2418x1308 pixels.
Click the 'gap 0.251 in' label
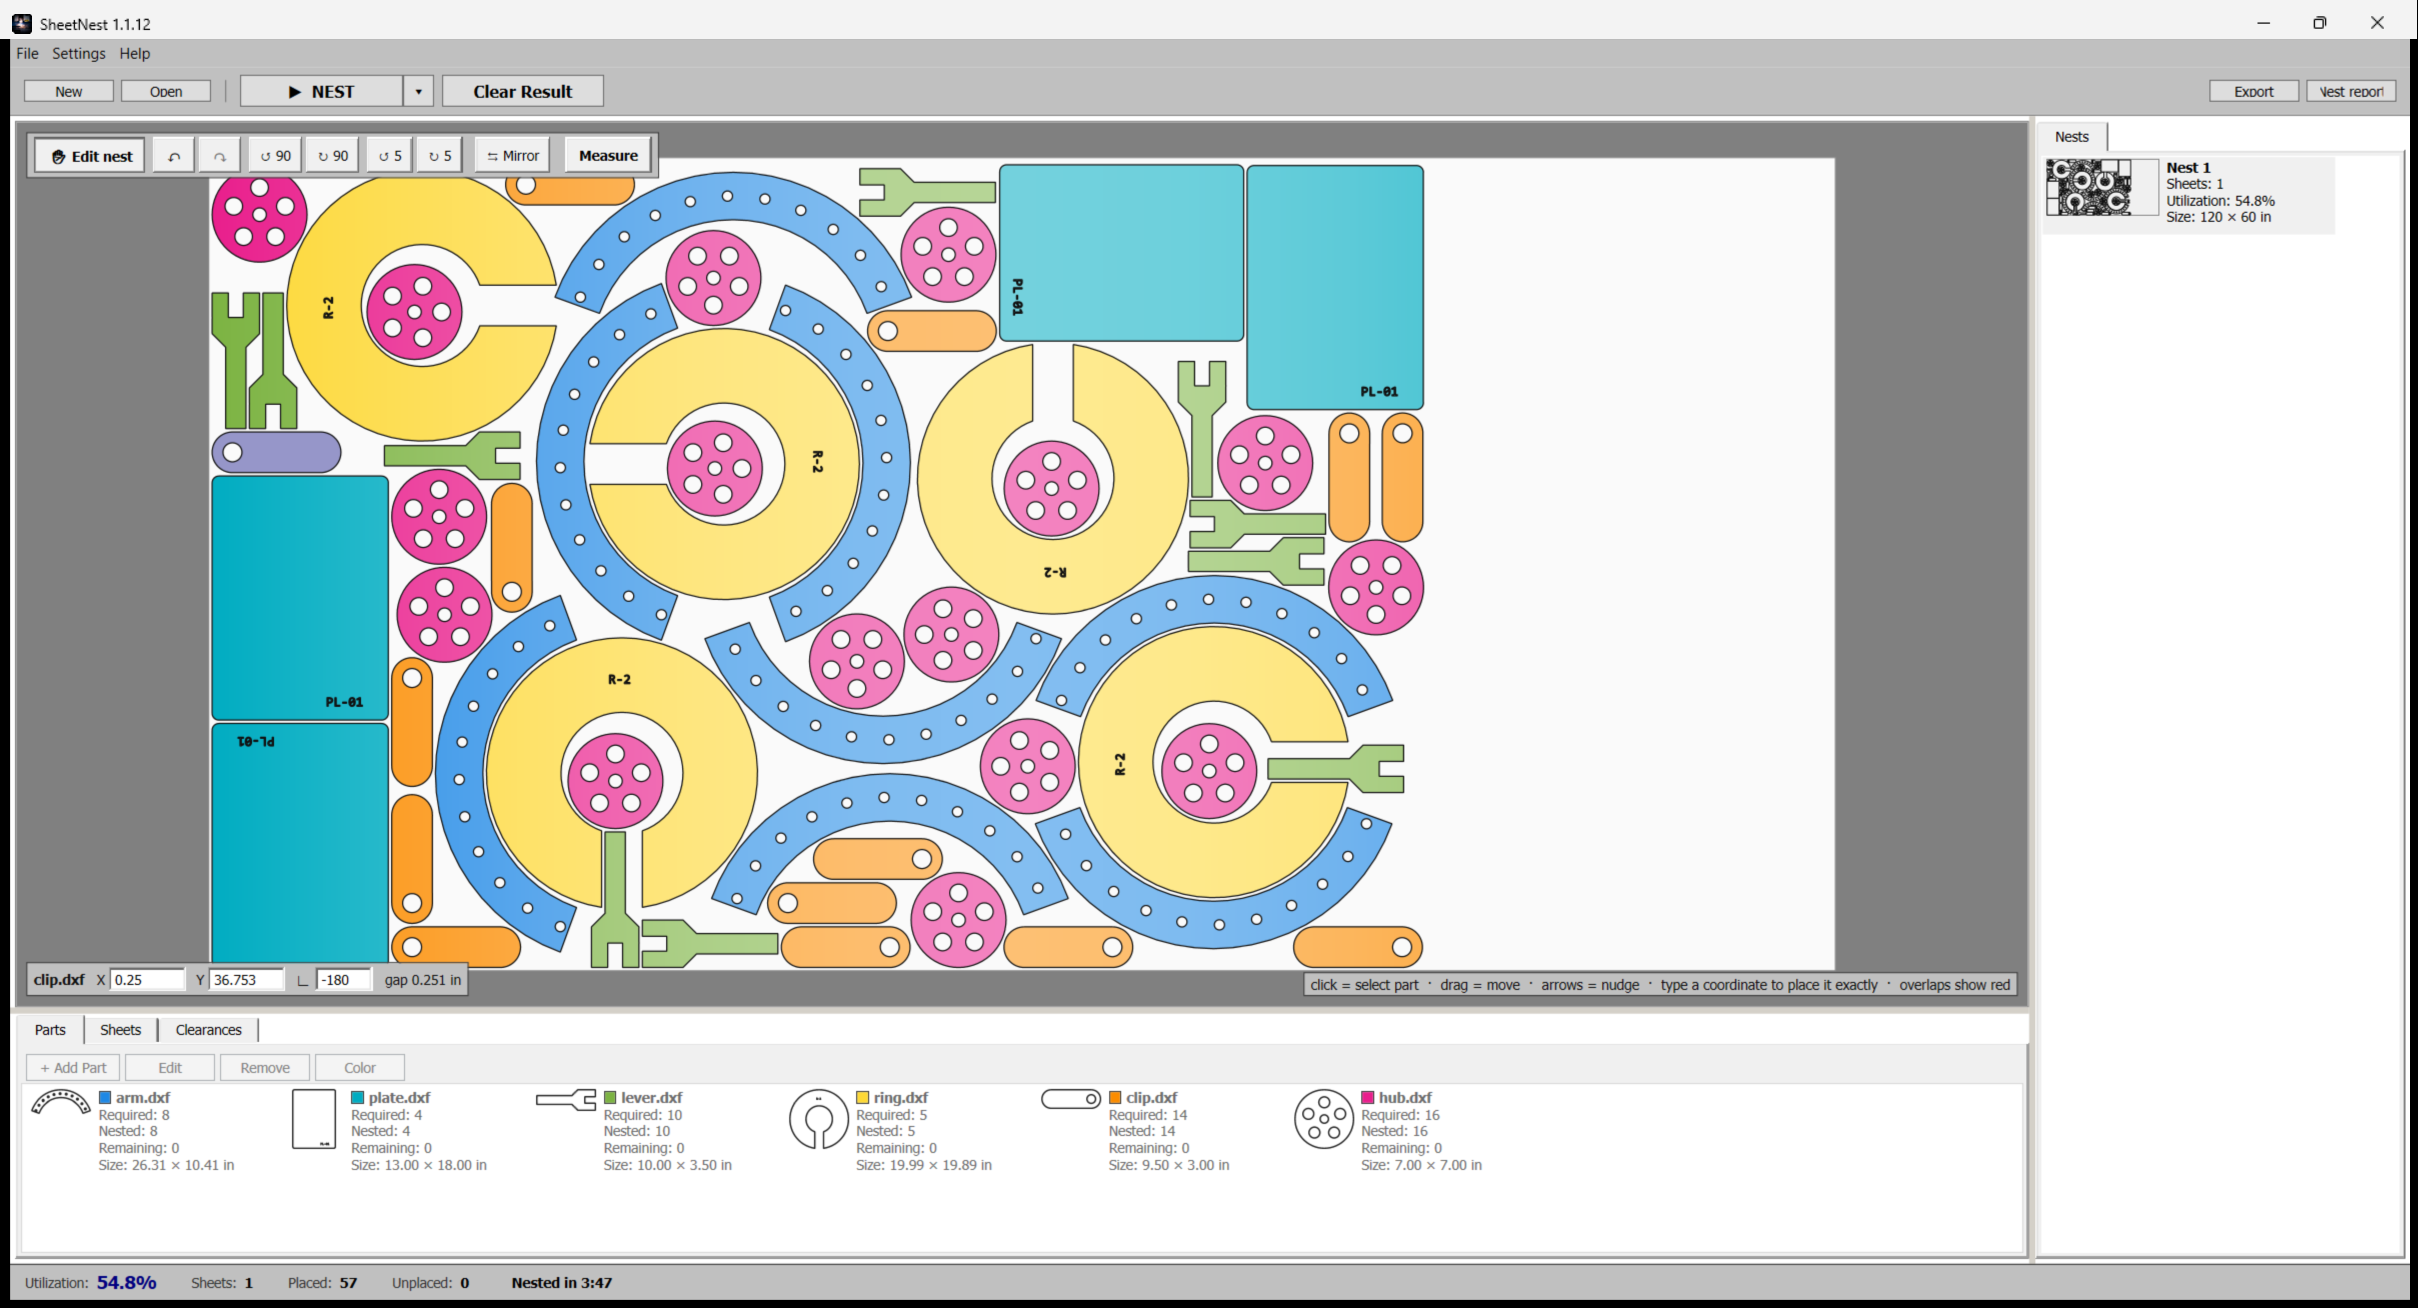point(423,980)
